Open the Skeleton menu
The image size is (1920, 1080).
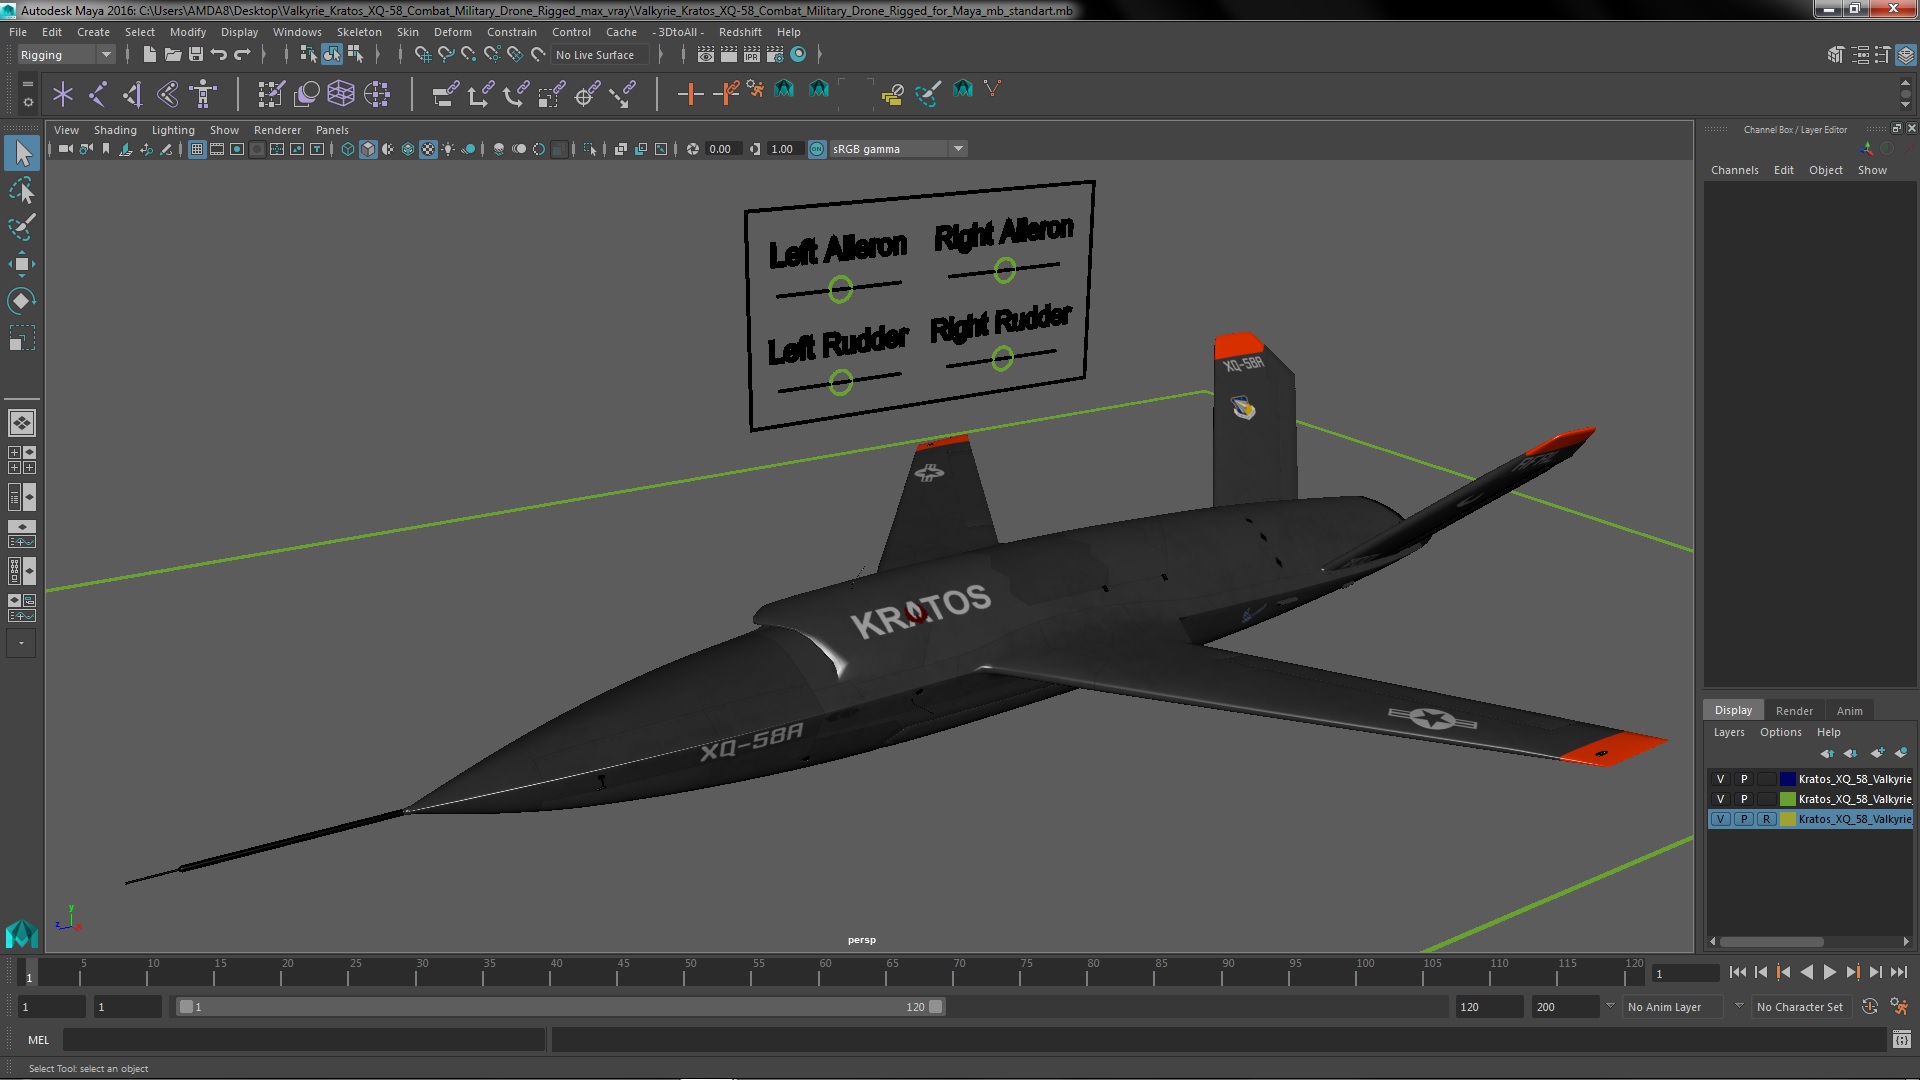(x=358, y=32)
